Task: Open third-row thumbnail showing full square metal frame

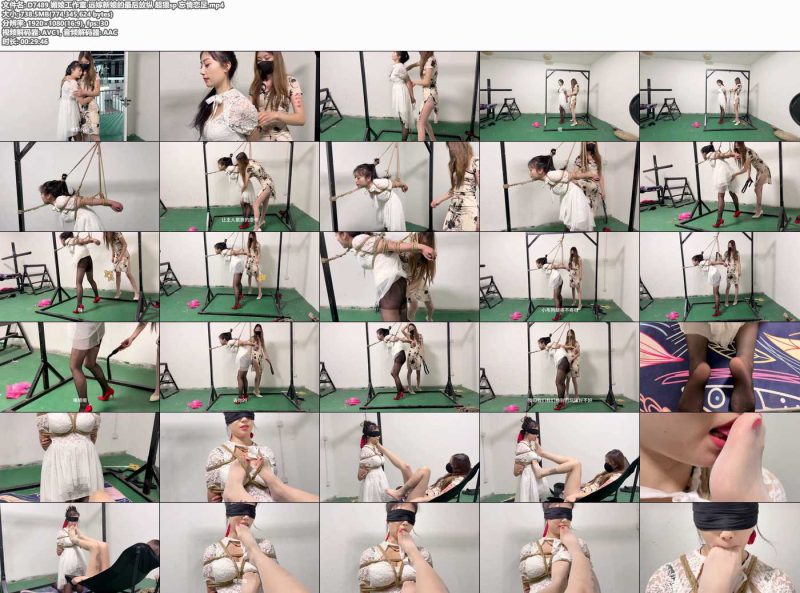Action: point(239,277)
